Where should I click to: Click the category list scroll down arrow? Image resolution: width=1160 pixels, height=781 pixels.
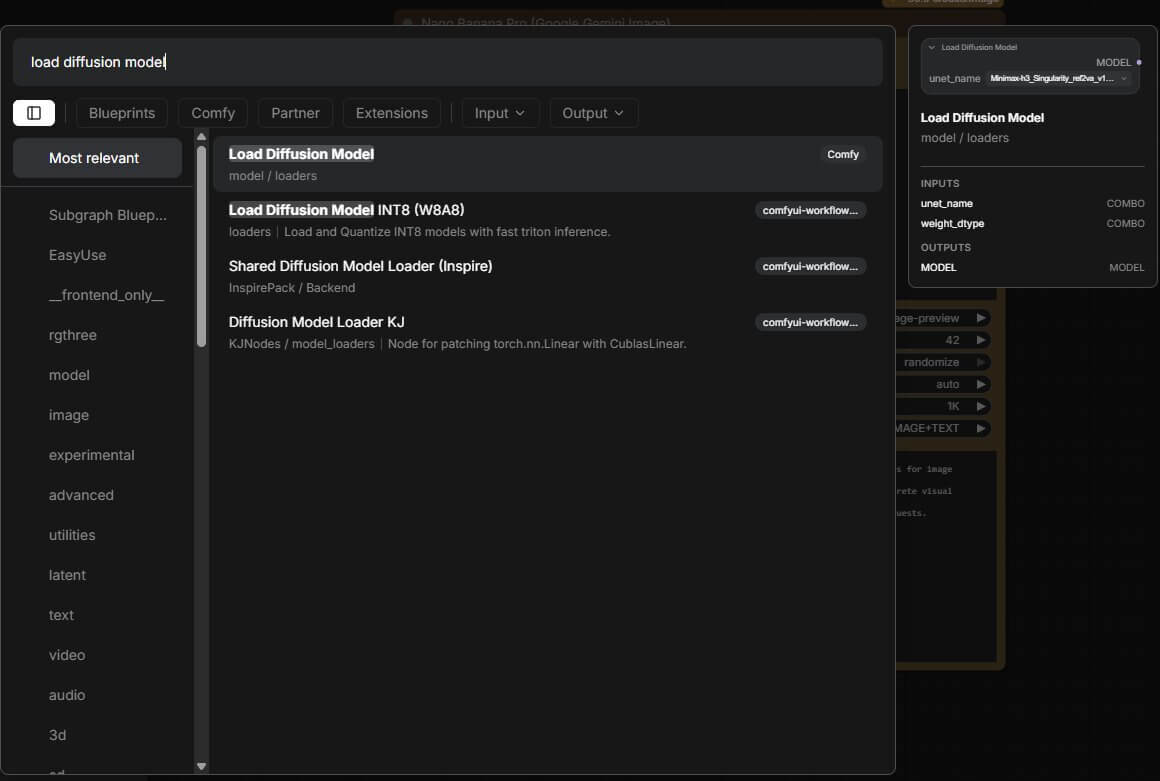pyautogui.click(x=201, y=766)
